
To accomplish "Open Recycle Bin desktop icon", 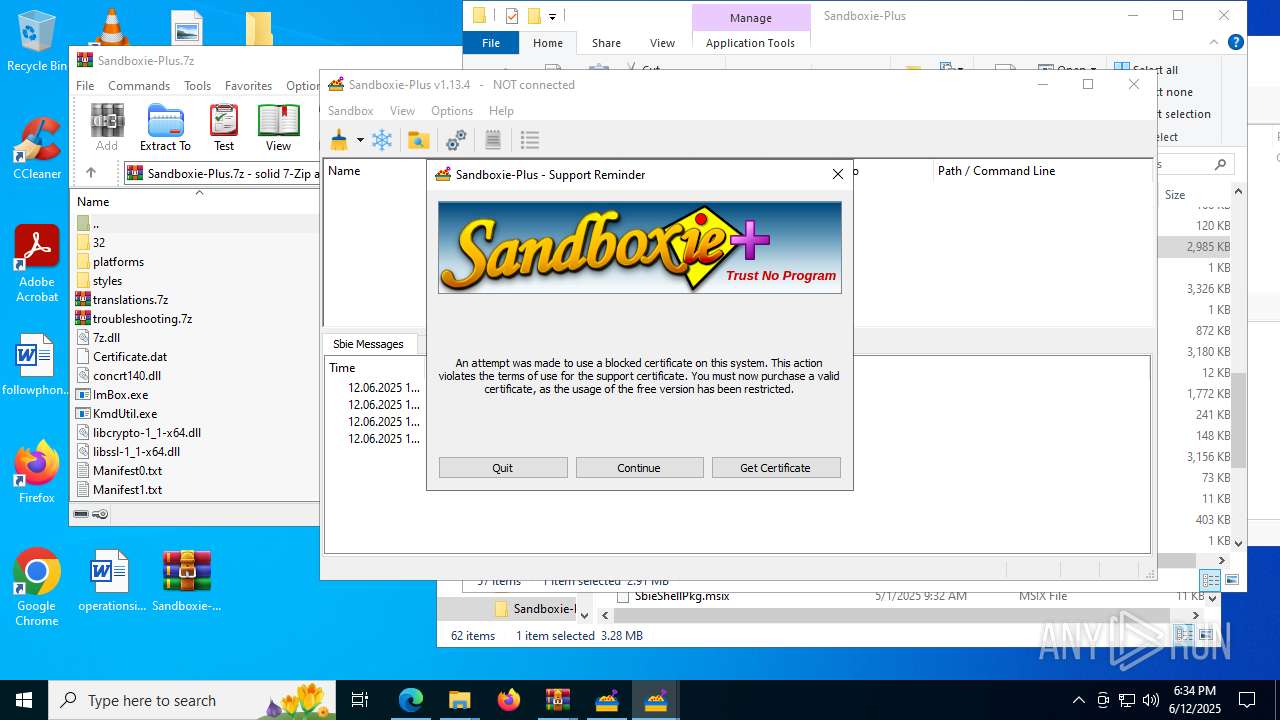I will click(x=37, y=41).
